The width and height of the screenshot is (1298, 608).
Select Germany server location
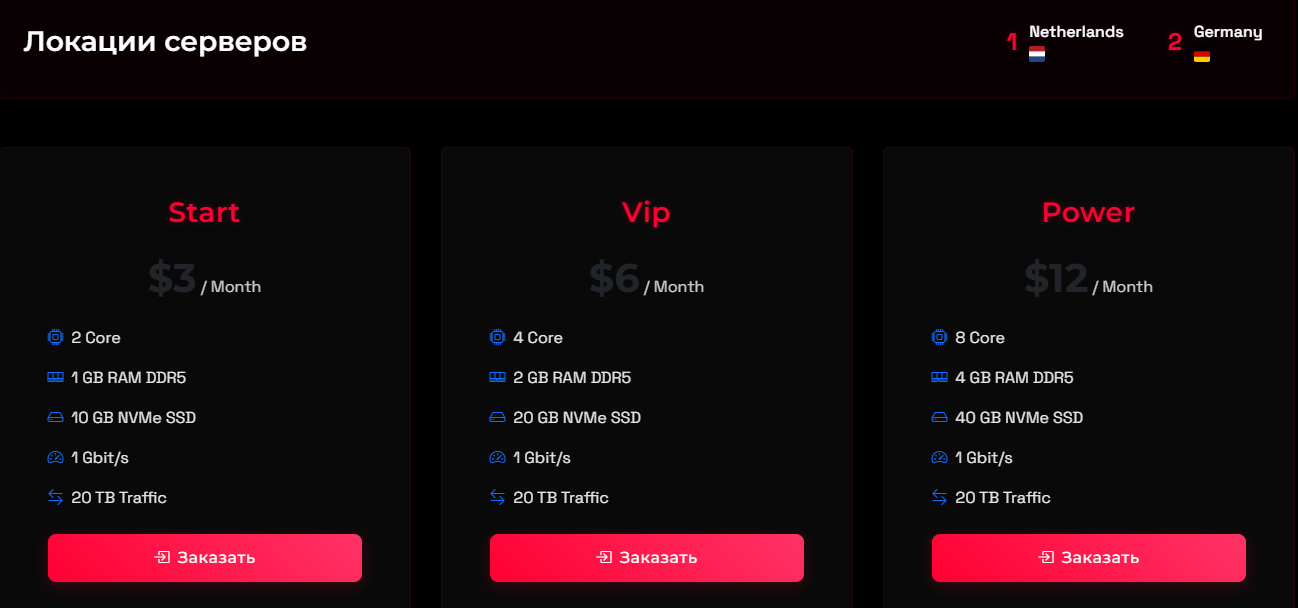pyautogui.click(x=1215, y=42)
